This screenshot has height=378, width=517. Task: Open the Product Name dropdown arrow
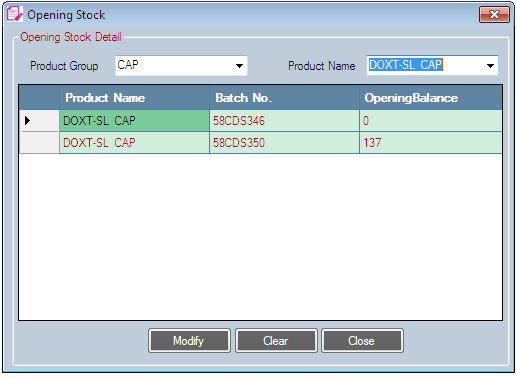(x=490, y=66)
